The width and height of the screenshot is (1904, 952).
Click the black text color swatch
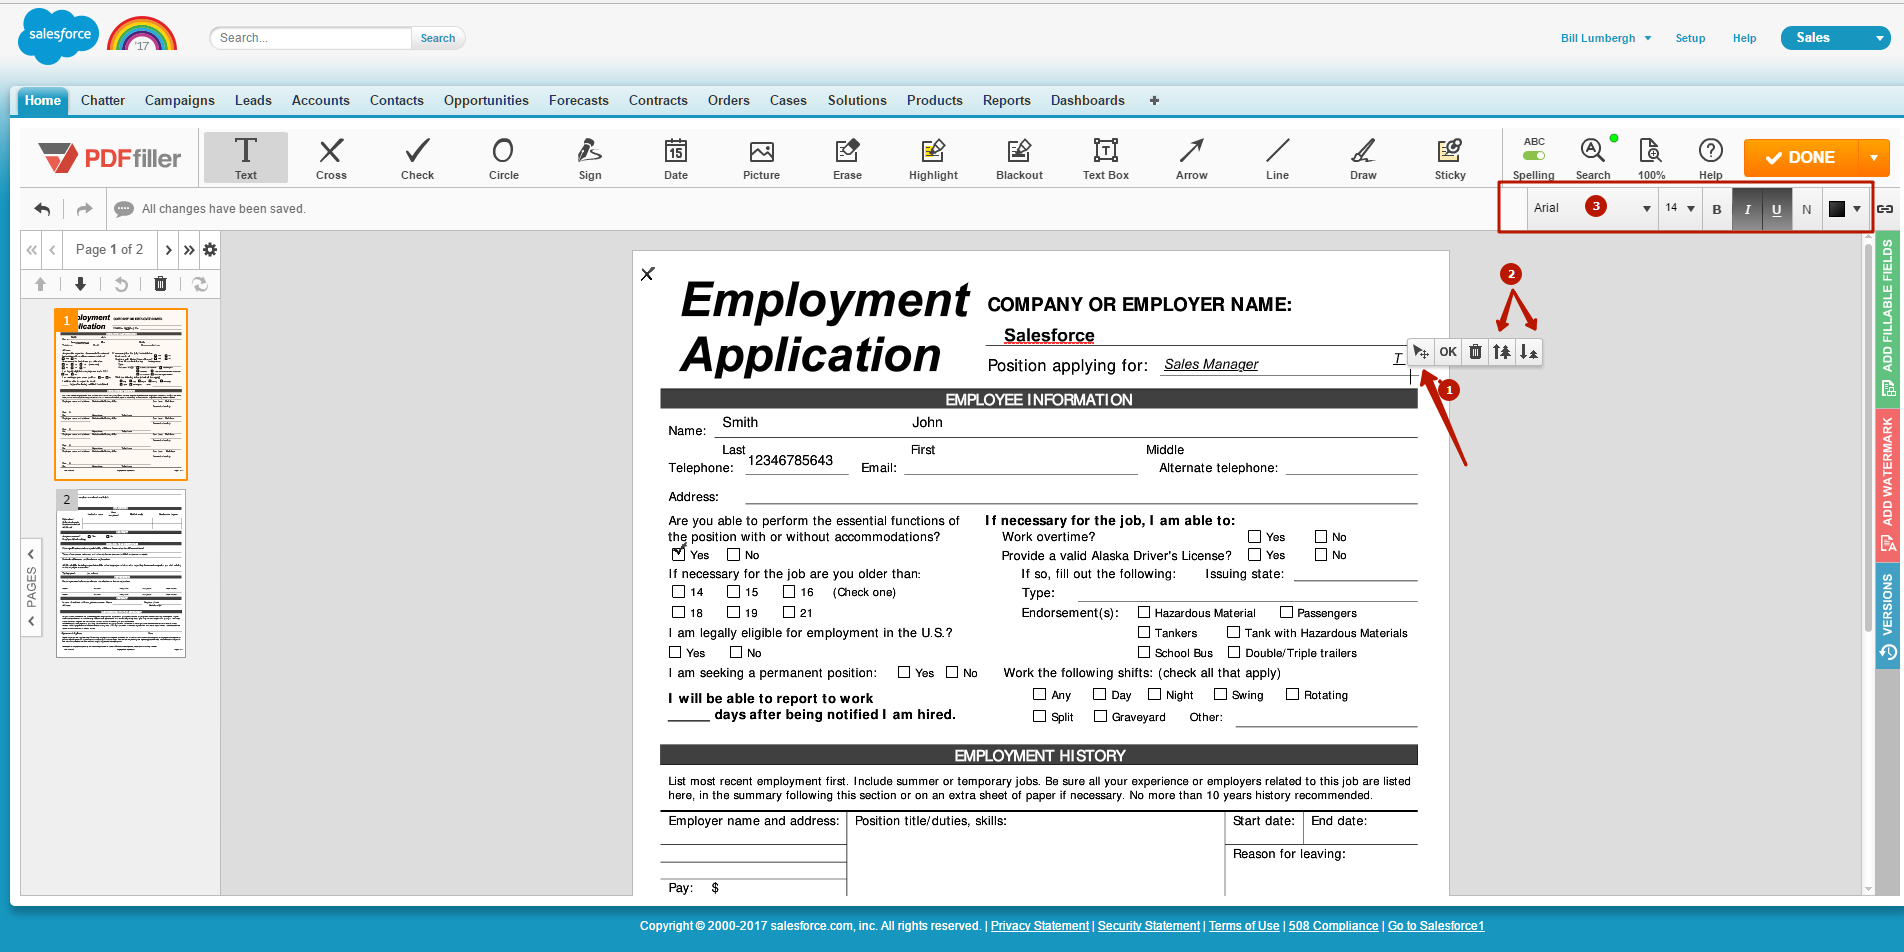point(1837,209)
